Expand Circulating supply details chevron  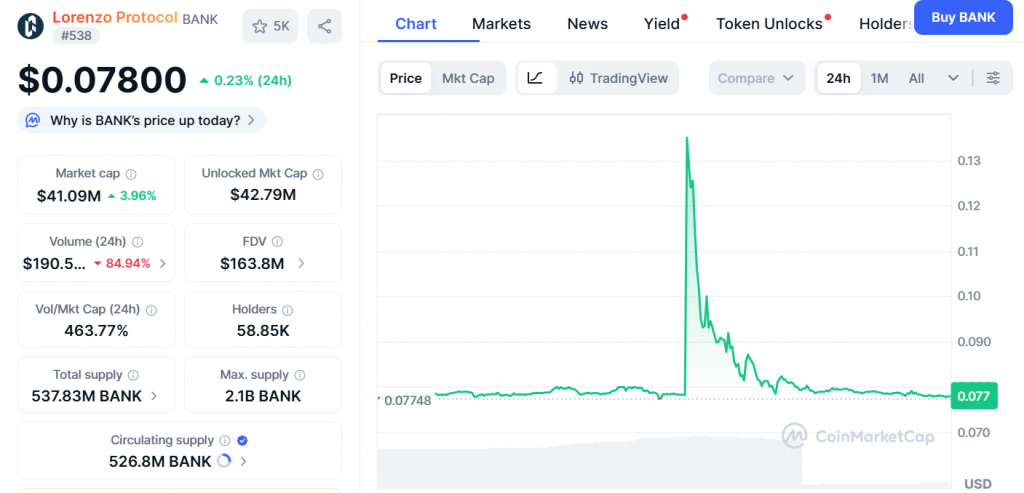click(243, 462)
